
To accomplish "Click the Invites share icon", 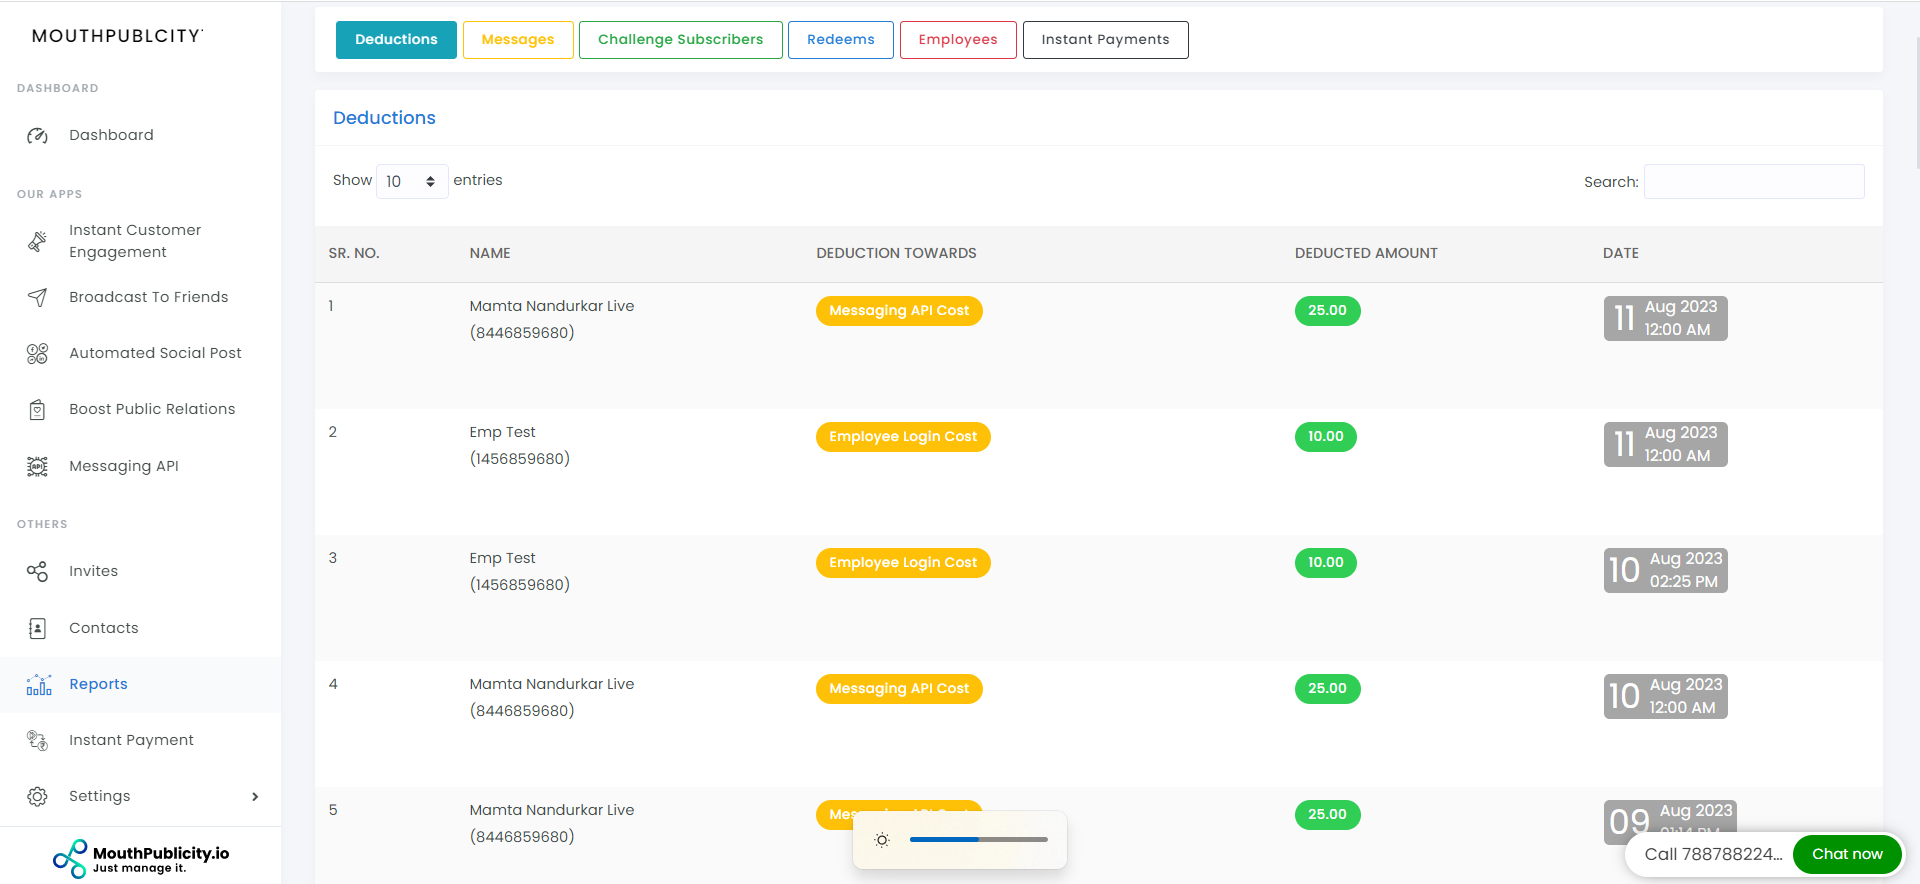I will pos(37,571).
